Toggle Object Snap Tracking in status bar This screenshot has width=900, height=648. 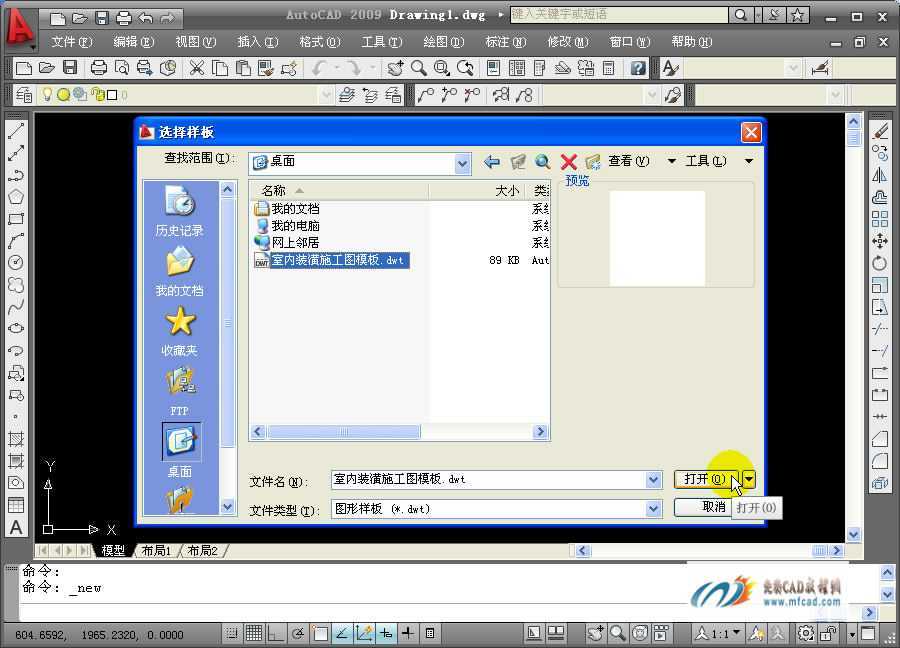pos(342,634)
